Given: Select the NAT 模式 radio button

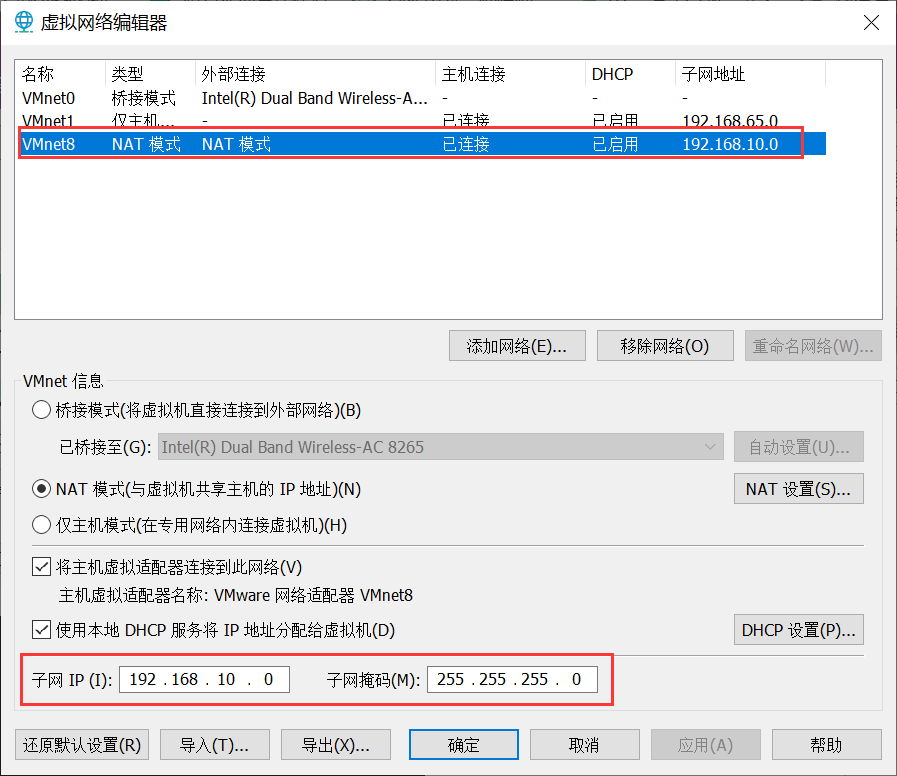Looking at the screenshot, I should [41, 489].
